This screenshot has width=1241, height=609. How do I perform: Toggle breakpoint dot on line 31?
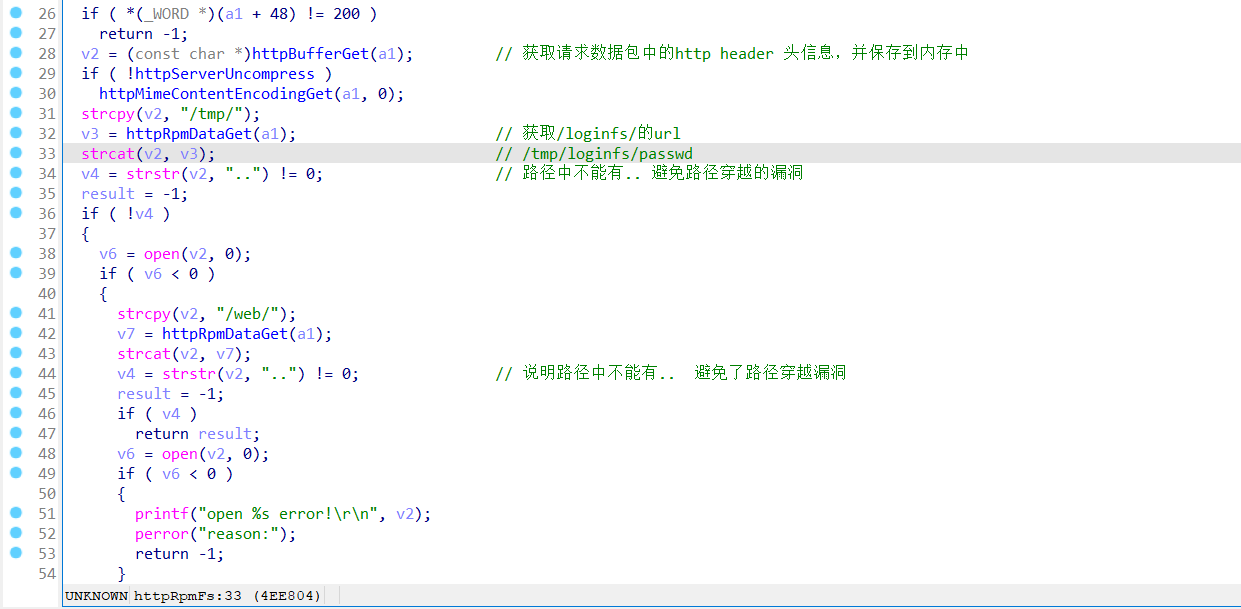pyautogui.click(x=15, y=113)
